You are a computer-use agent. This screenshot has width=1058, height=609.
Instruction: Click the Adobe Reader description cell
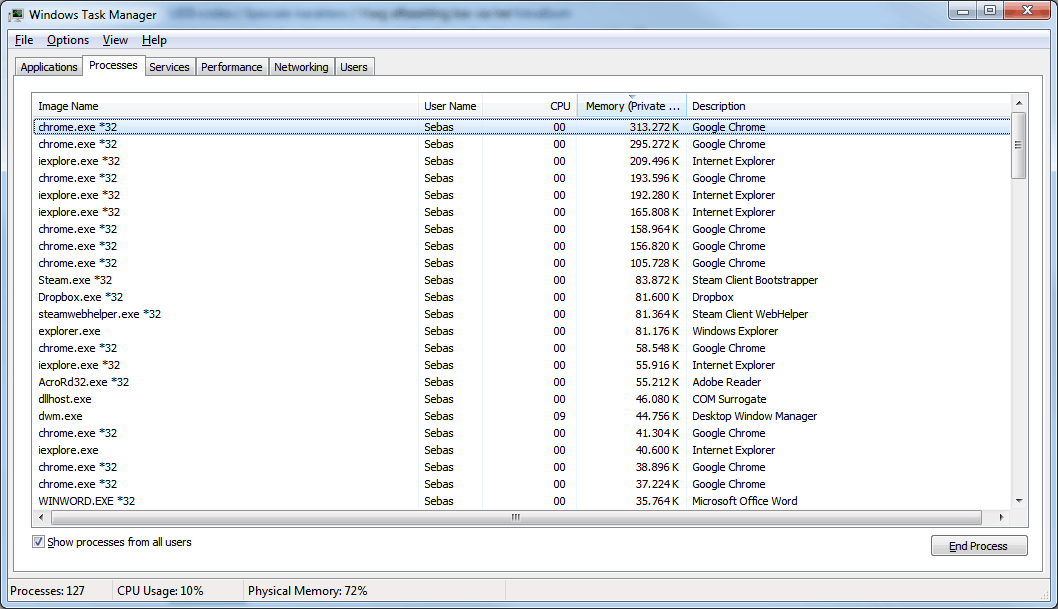(x=727, y=382)
